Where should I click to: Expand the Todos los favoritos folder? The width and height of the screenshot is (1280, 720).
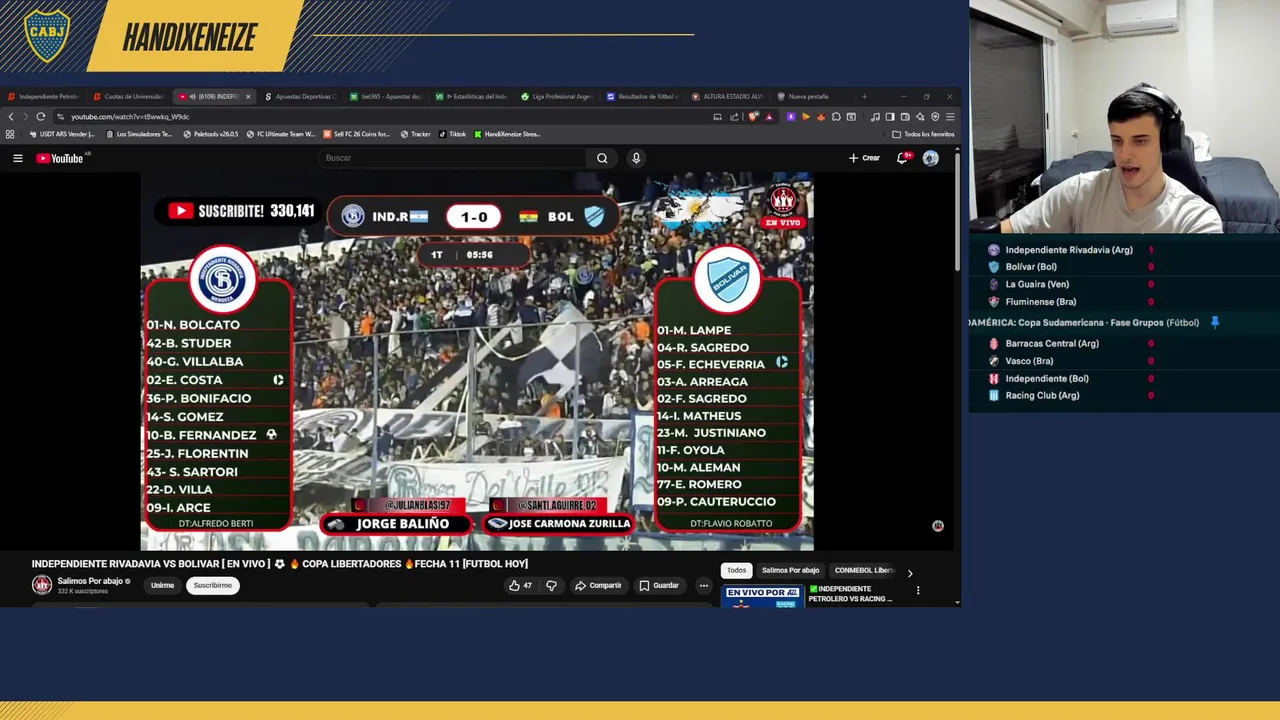click(x=923, y=134)
